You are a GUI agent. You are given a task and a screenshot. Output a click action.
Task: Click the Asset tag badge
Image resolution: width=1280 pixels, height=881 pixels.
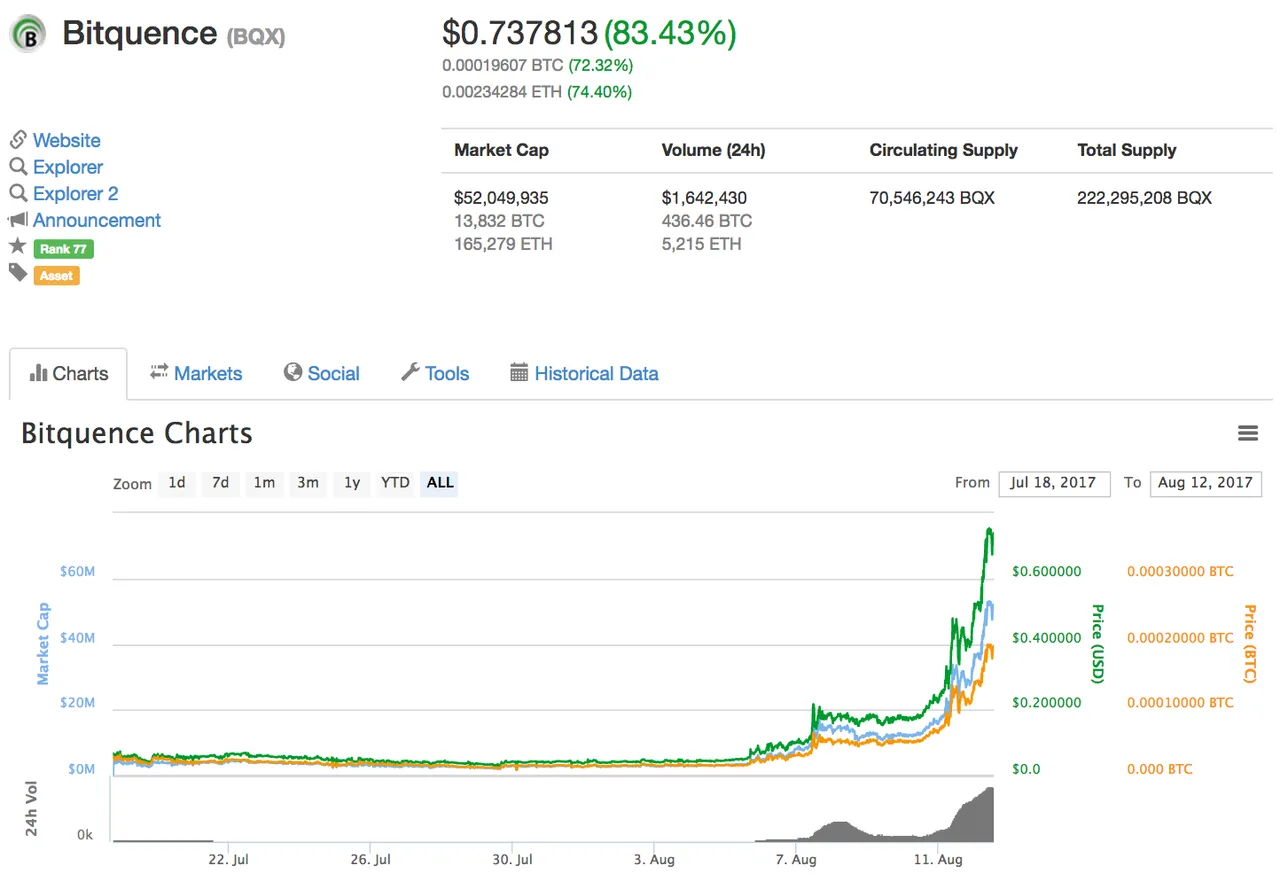pos(56,275)
